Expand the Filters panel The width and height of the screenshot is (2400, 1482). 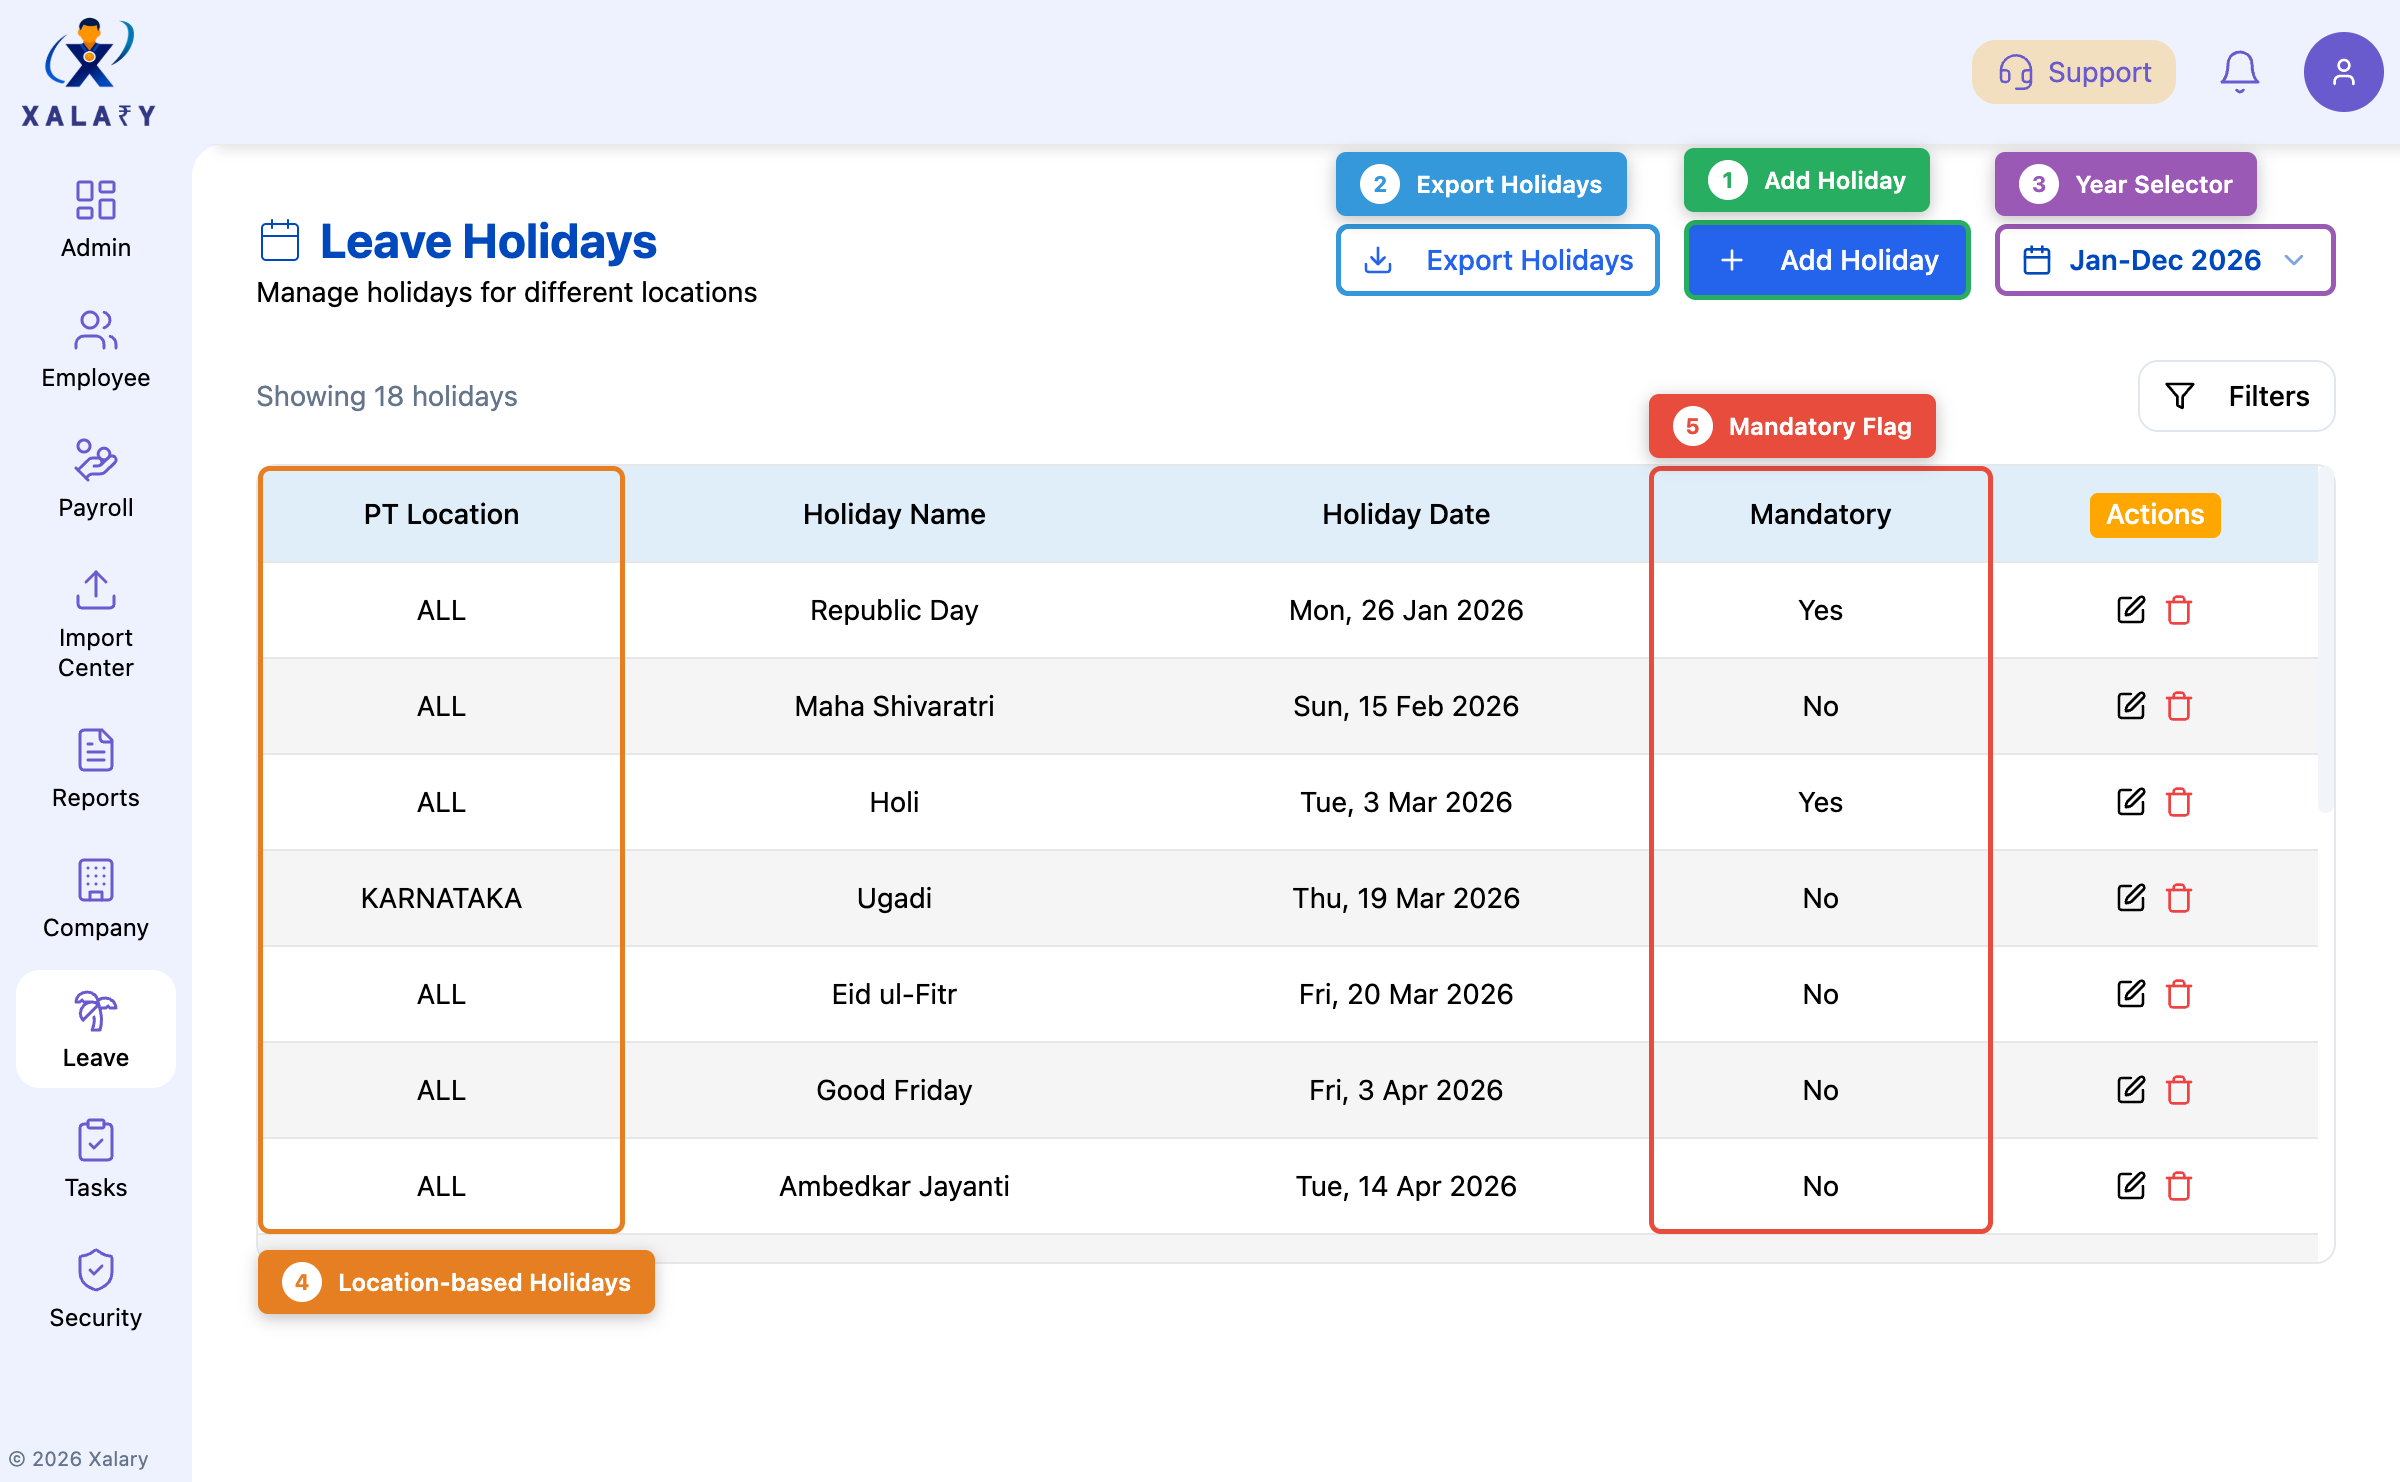click(2236, 396)
